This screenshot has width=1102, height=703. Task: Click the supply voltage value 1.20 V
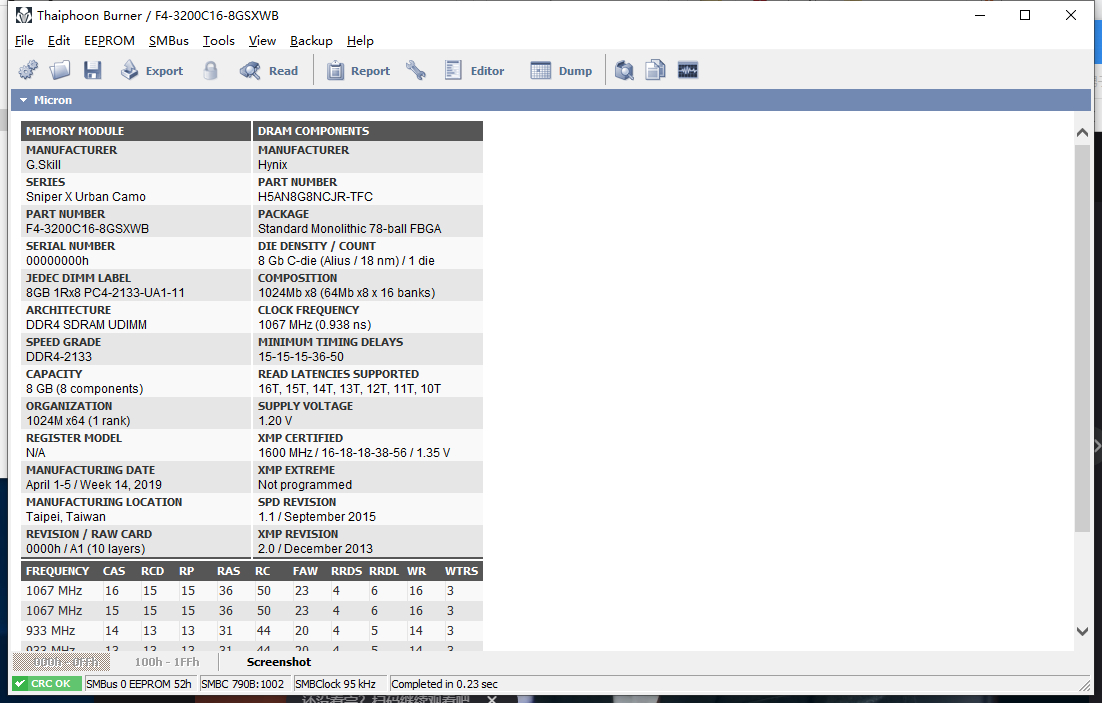click(275, 420)
